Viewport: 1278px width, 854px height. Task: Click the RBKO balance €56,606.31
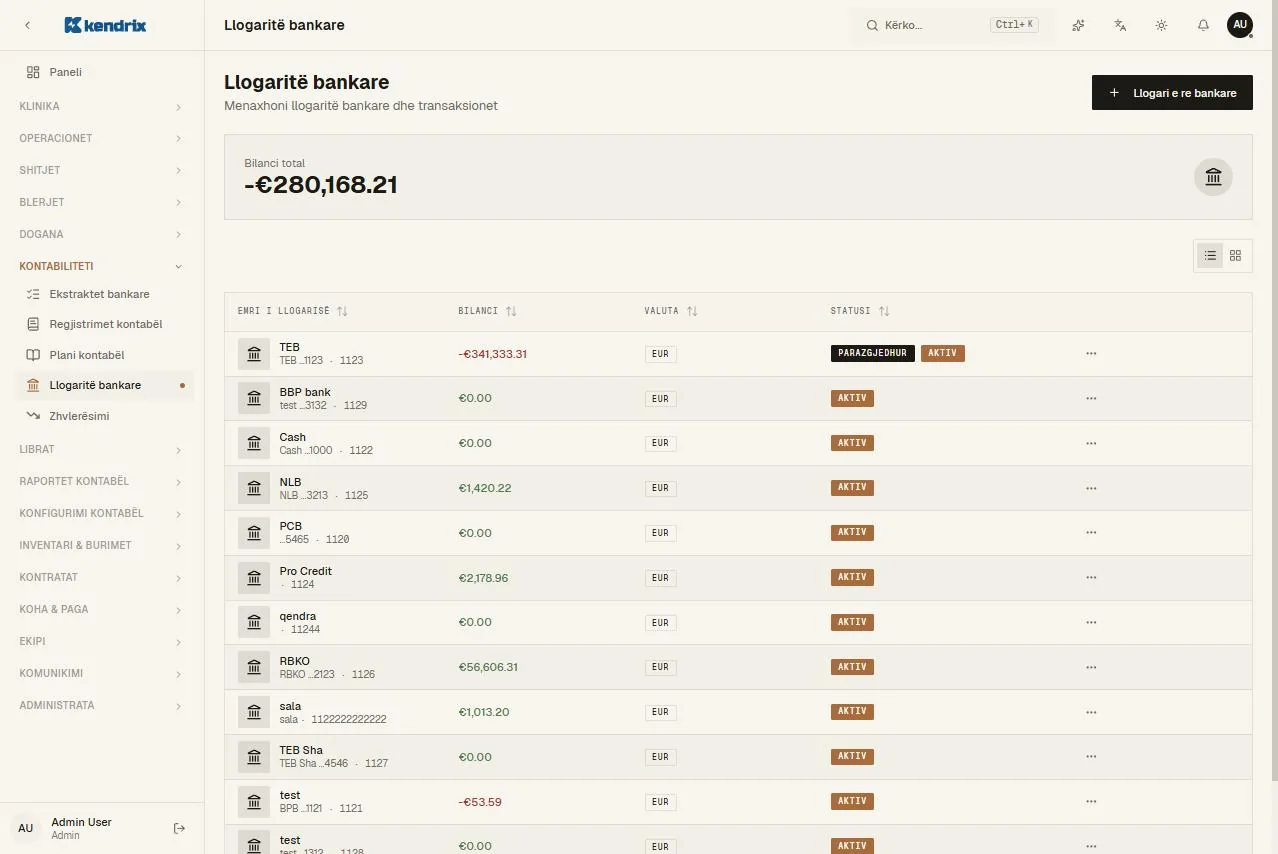pos(488,667)
